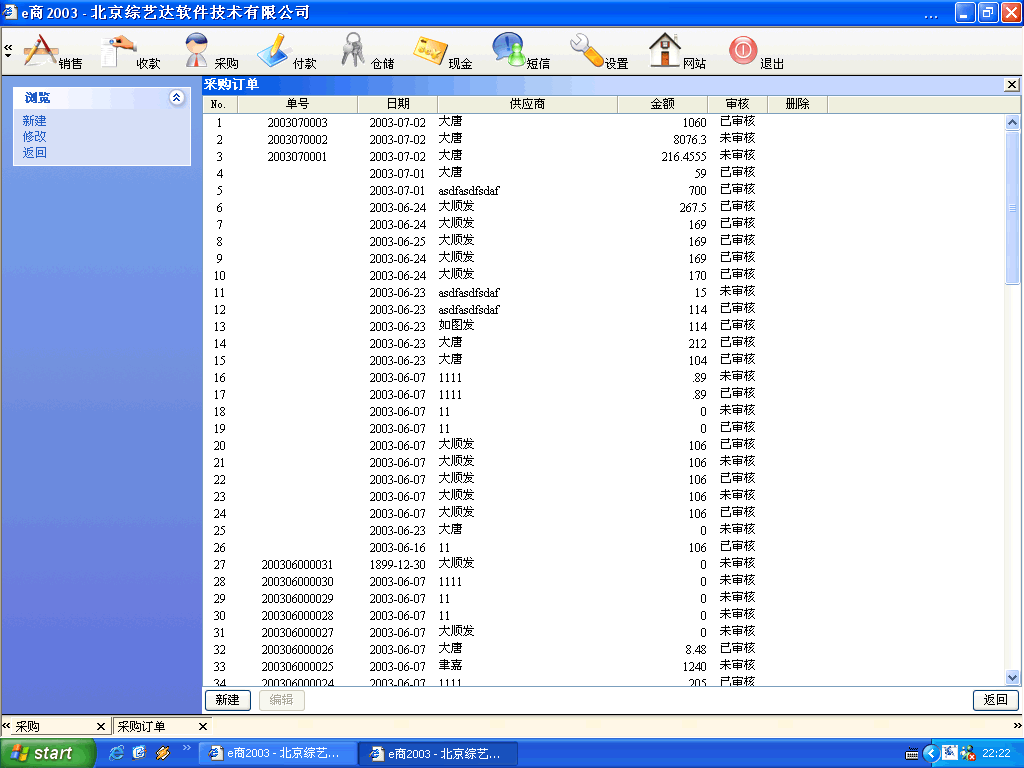Switch to the 采购 tab at bottom
1024x768 pixels.
tap(50, 727)
